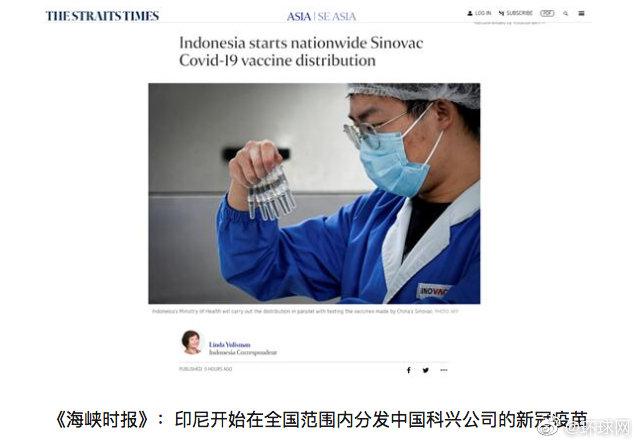Click the SUBSCRIBE link
638x444 pixels.
[519, 13]
